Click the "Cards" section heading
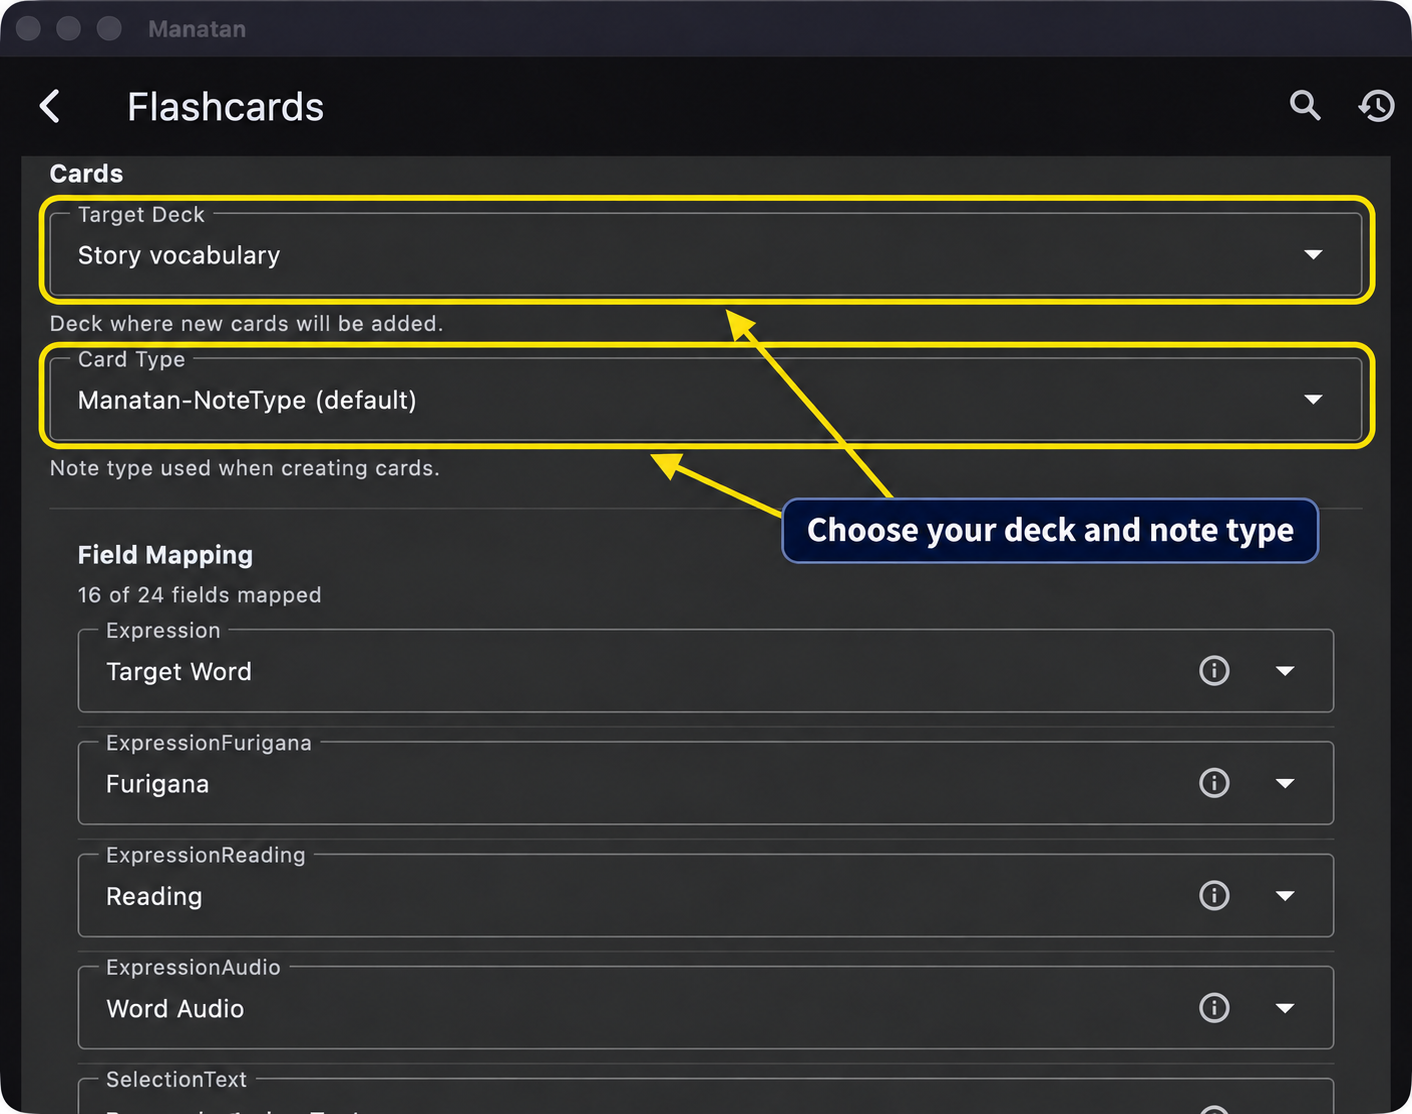The height and width of the screenshot is (1114, 1412). click(86, 173)
